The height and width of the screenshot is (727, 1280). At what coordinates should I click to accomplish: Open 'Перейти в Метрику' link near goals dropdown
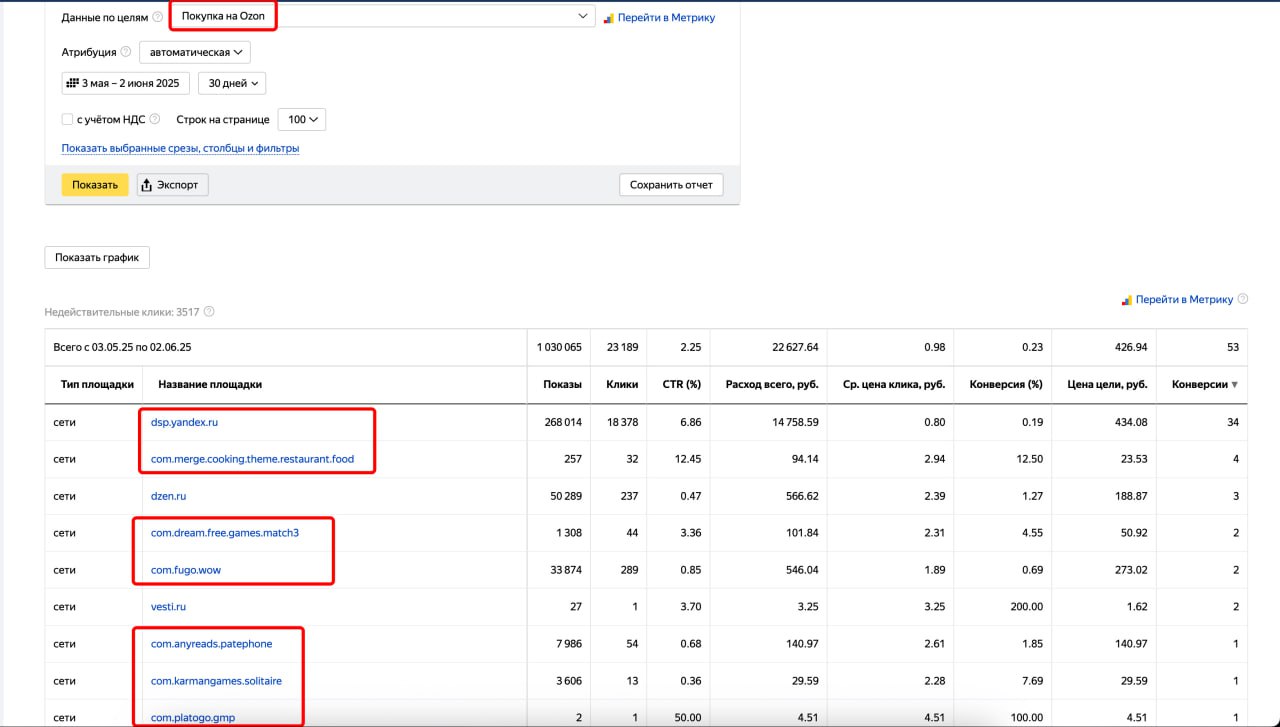pos(666,17)
